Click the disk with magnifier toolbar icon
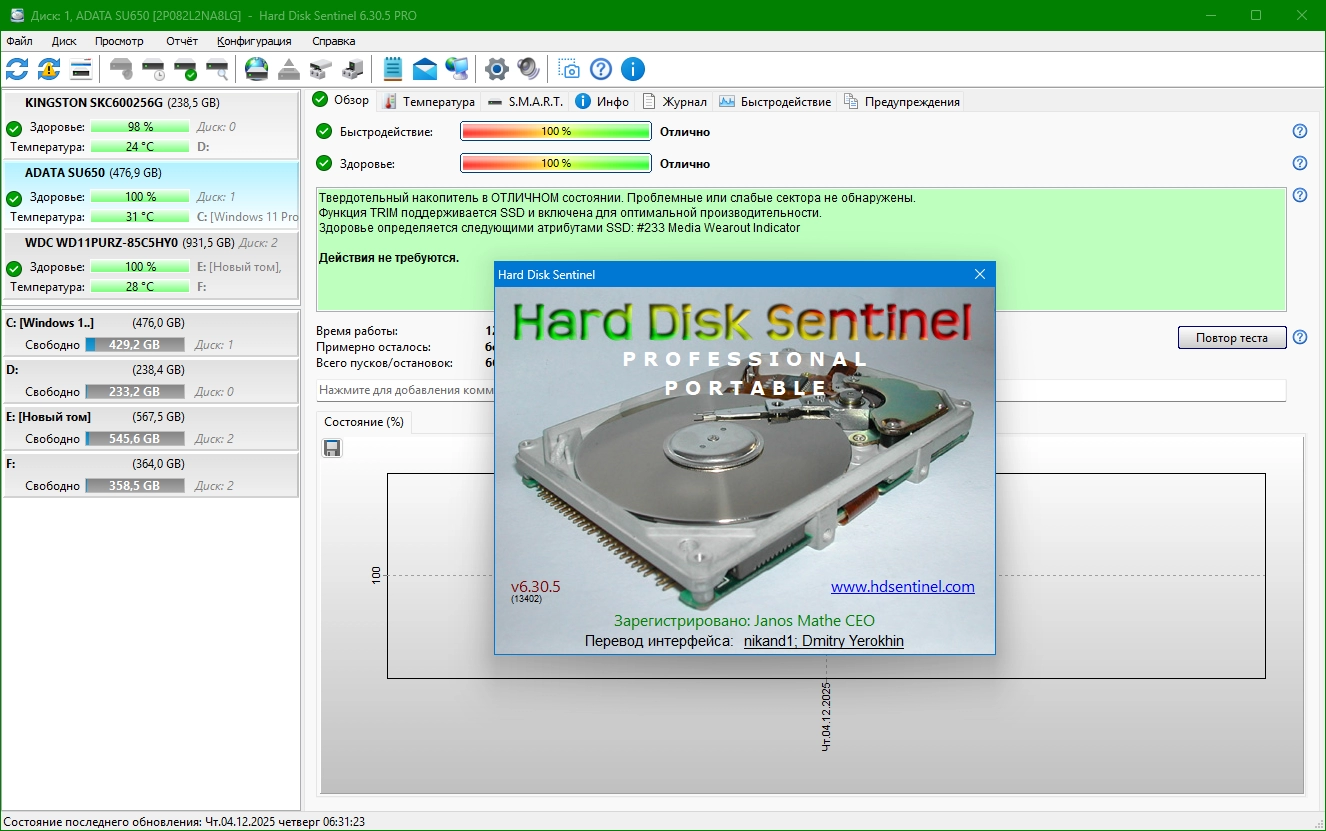Image resolution: width=1326 pixels, height=831 pixels. coord(217,69)
